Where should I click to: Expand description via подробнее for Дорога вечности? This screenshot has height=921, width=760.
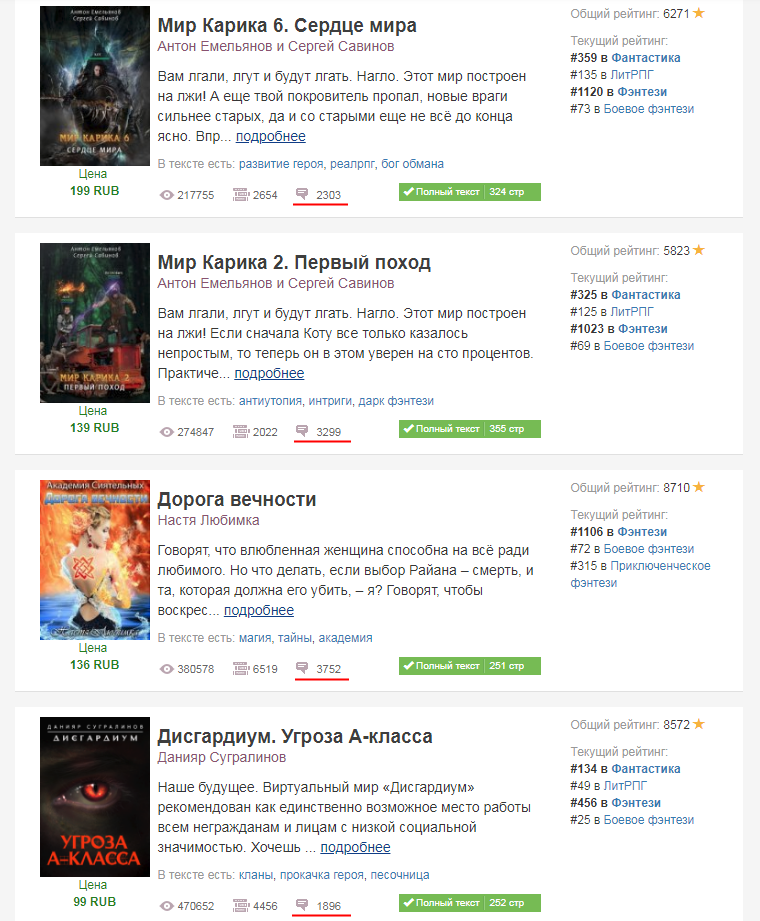click(x=259, y=610)
